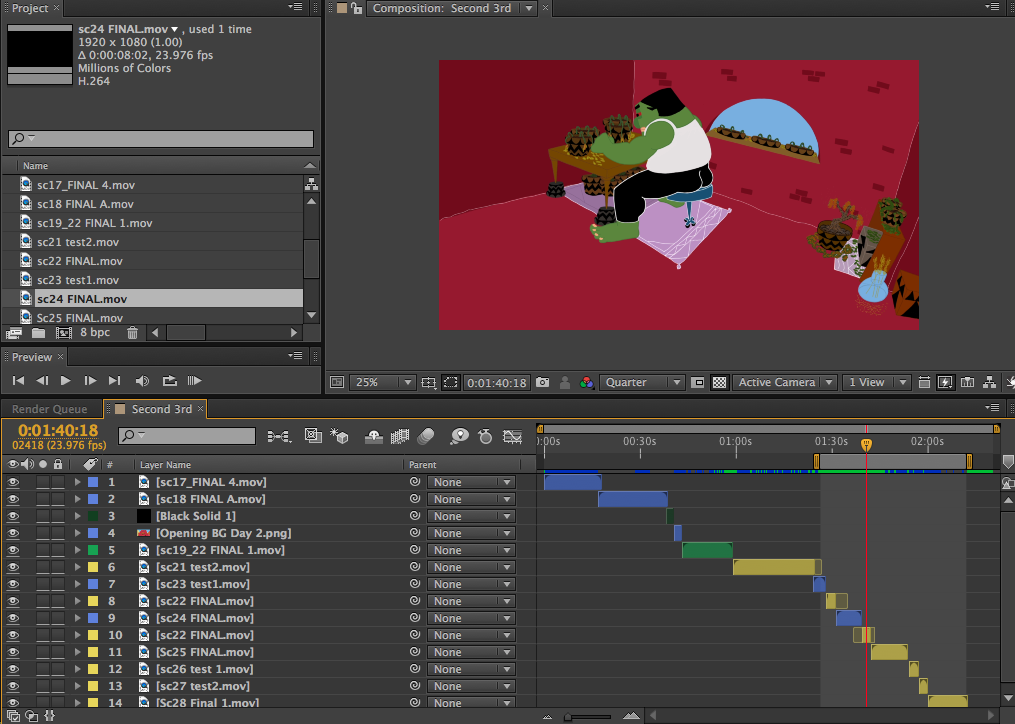Open the project flowchart view icon

(x=311, y=184)
